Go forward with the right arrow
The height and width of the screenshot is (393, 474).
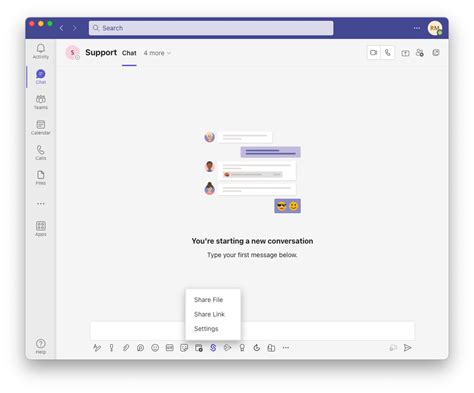click(x=75, y=28)
